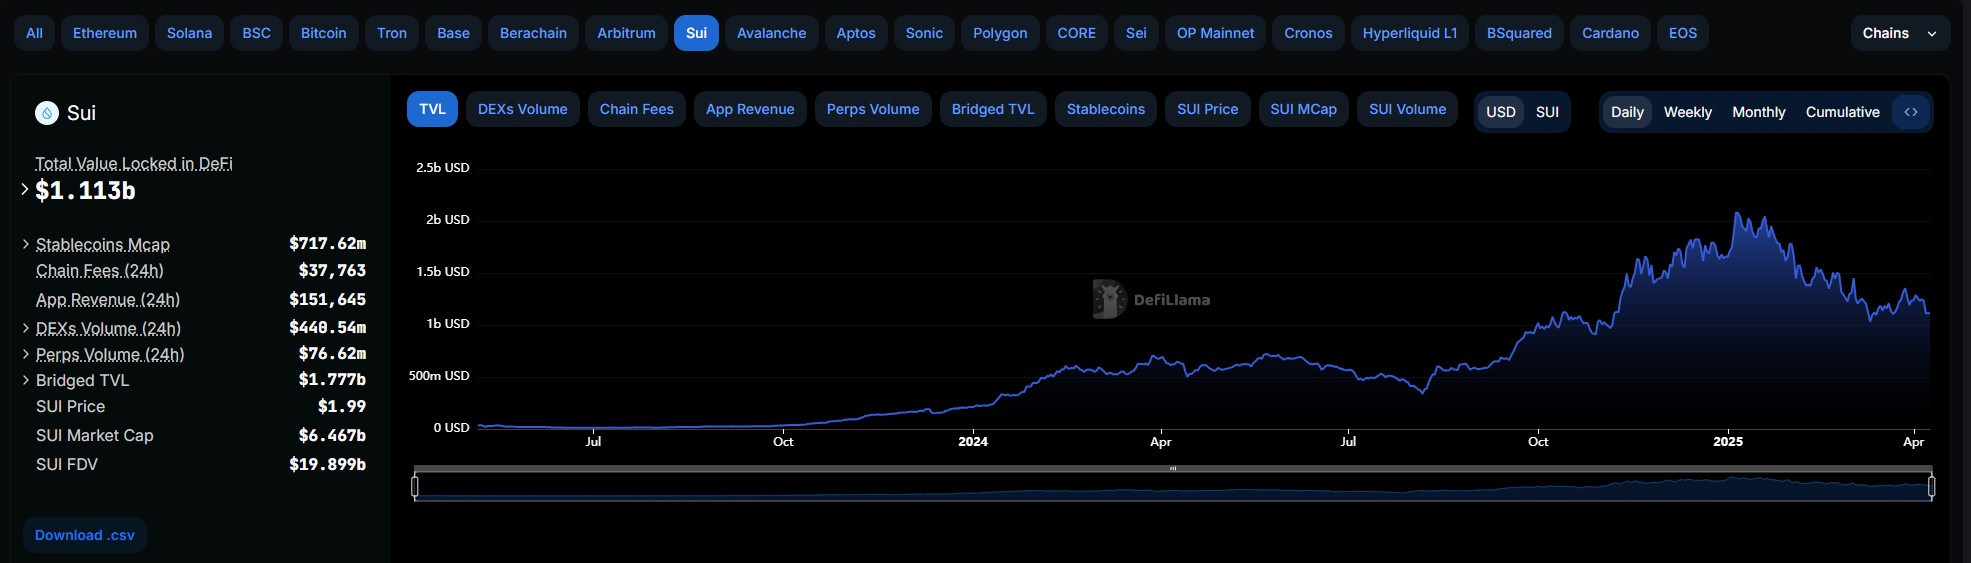Click the 2025 label on chart axis
Image resolution: width=1971 pixels, height=563 pixels.
pyautogui.click(x=1728, y=441)
